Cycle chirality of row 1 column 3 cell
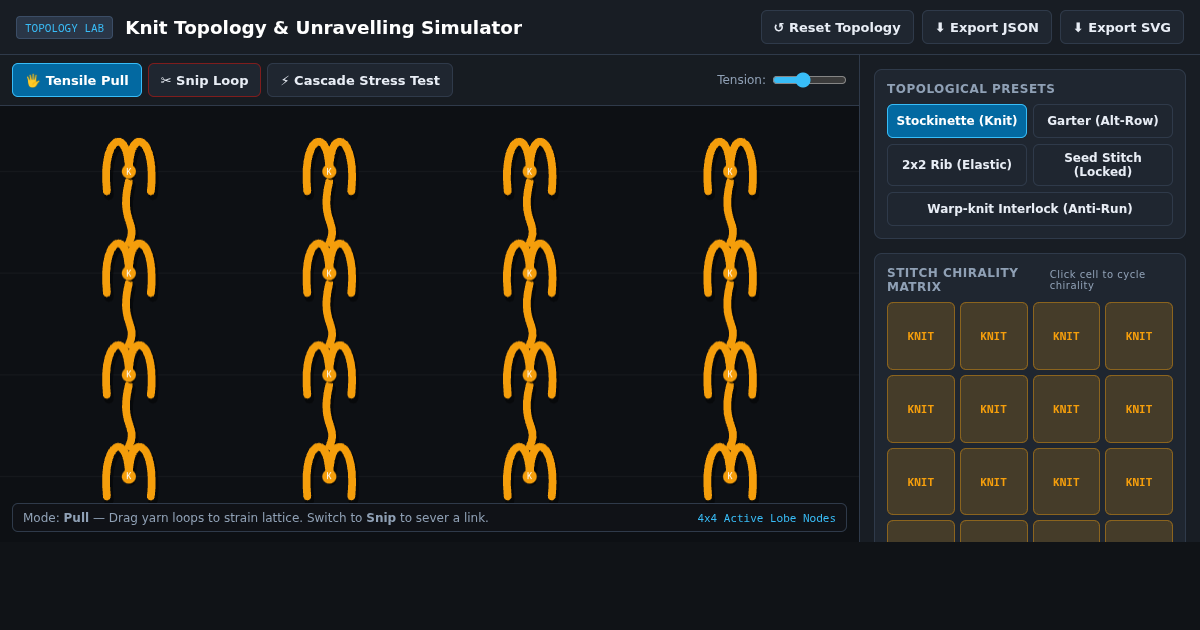The width and height of the screenshot is (1200, 630). (x=1066, y=336)
